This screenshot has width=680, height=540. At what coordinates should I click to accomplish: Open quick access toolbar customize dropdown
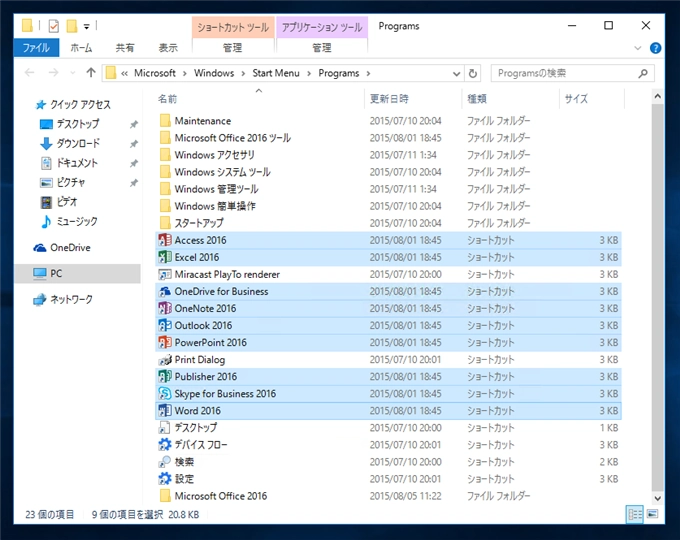[87, 27]
